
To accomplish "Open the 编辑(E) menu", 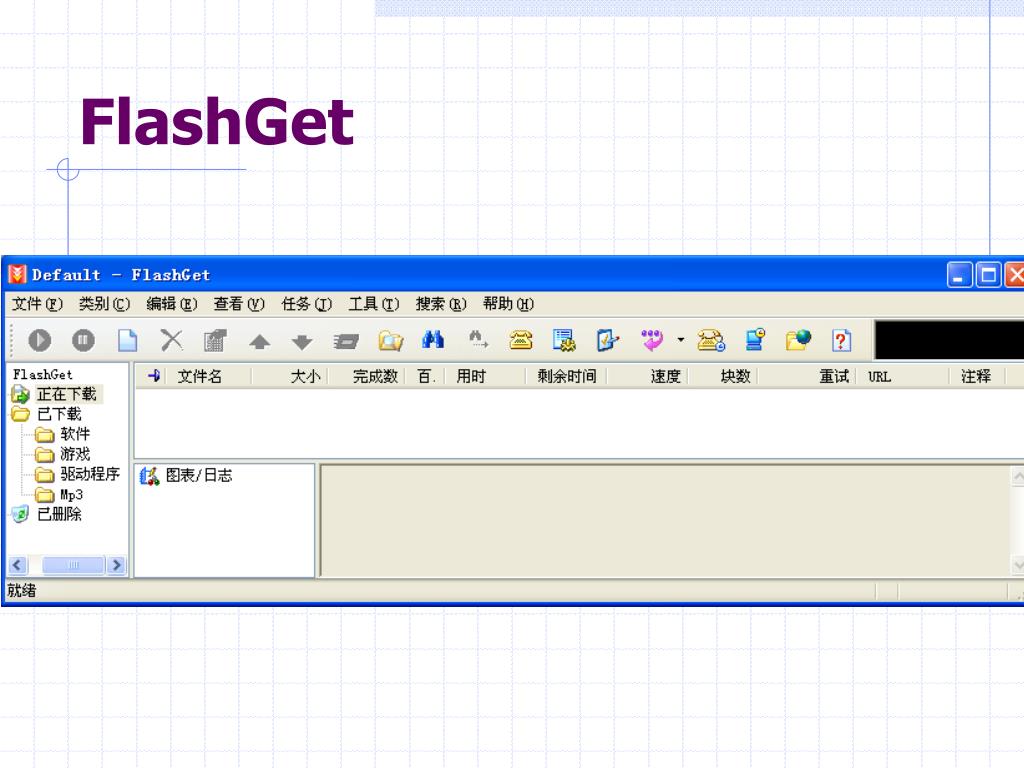I will click(172, 304).
